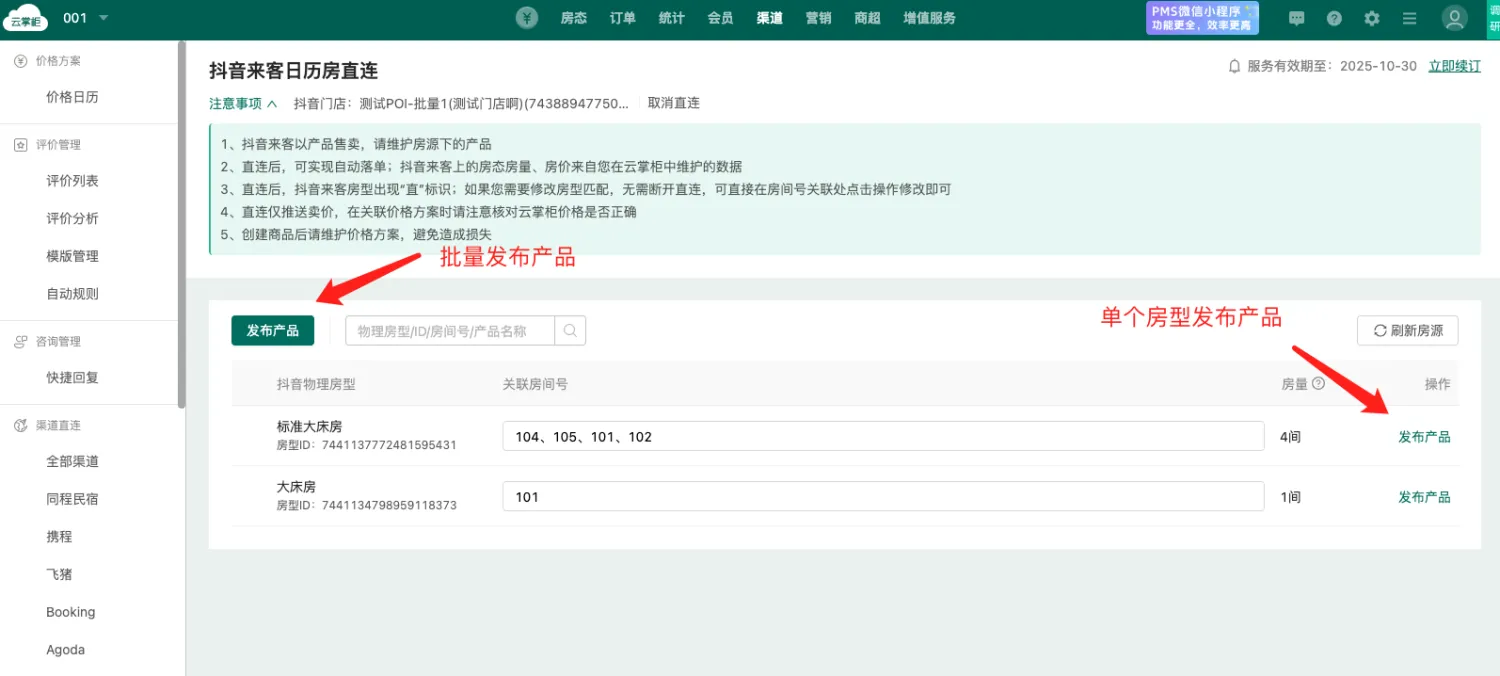Go to 评价分析 in the sidebar
Screen dimensions: 1500x676
(72, 219)
